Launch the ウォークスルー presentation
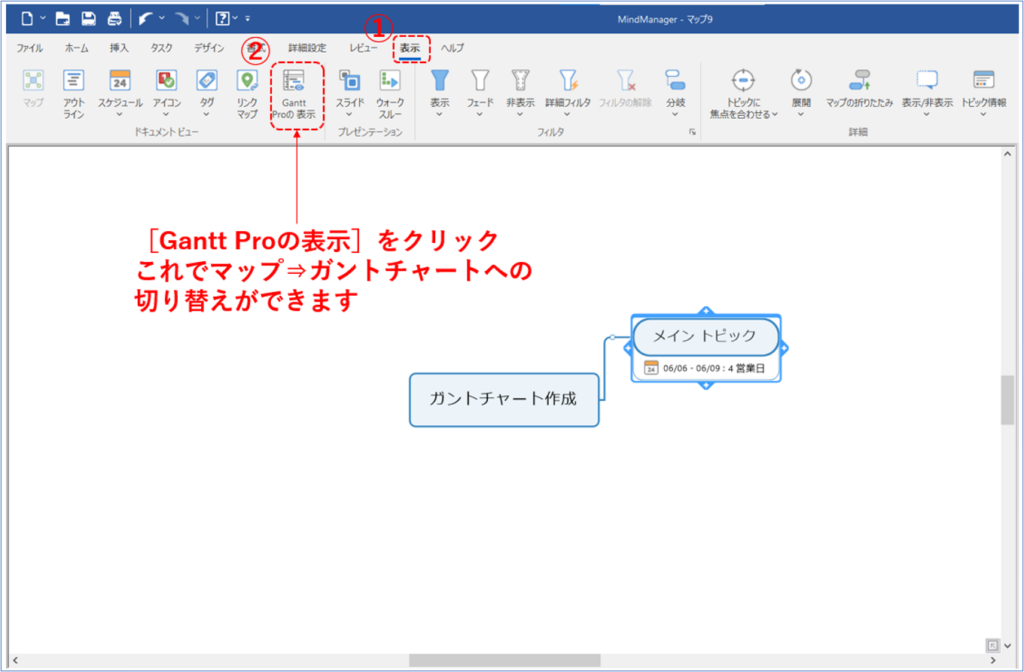 click(x=390, y=94)
